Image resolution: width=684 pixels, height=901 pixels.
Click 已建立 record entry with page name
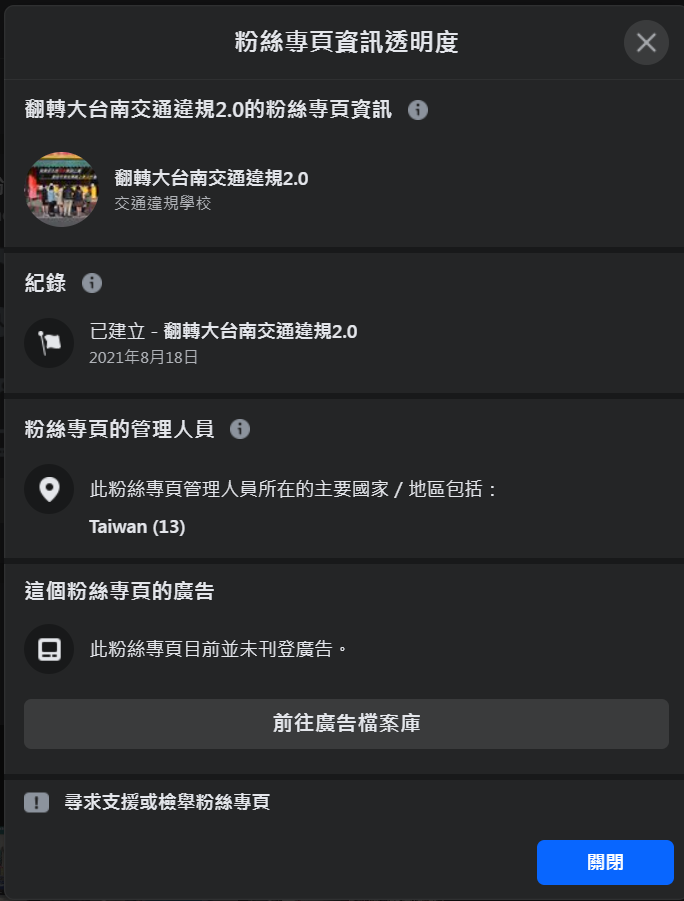point(224,332)
